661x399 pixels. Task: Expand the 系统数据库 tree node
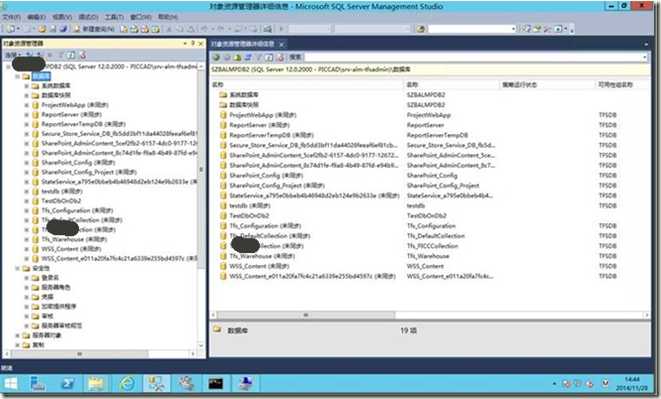point(26,86)
